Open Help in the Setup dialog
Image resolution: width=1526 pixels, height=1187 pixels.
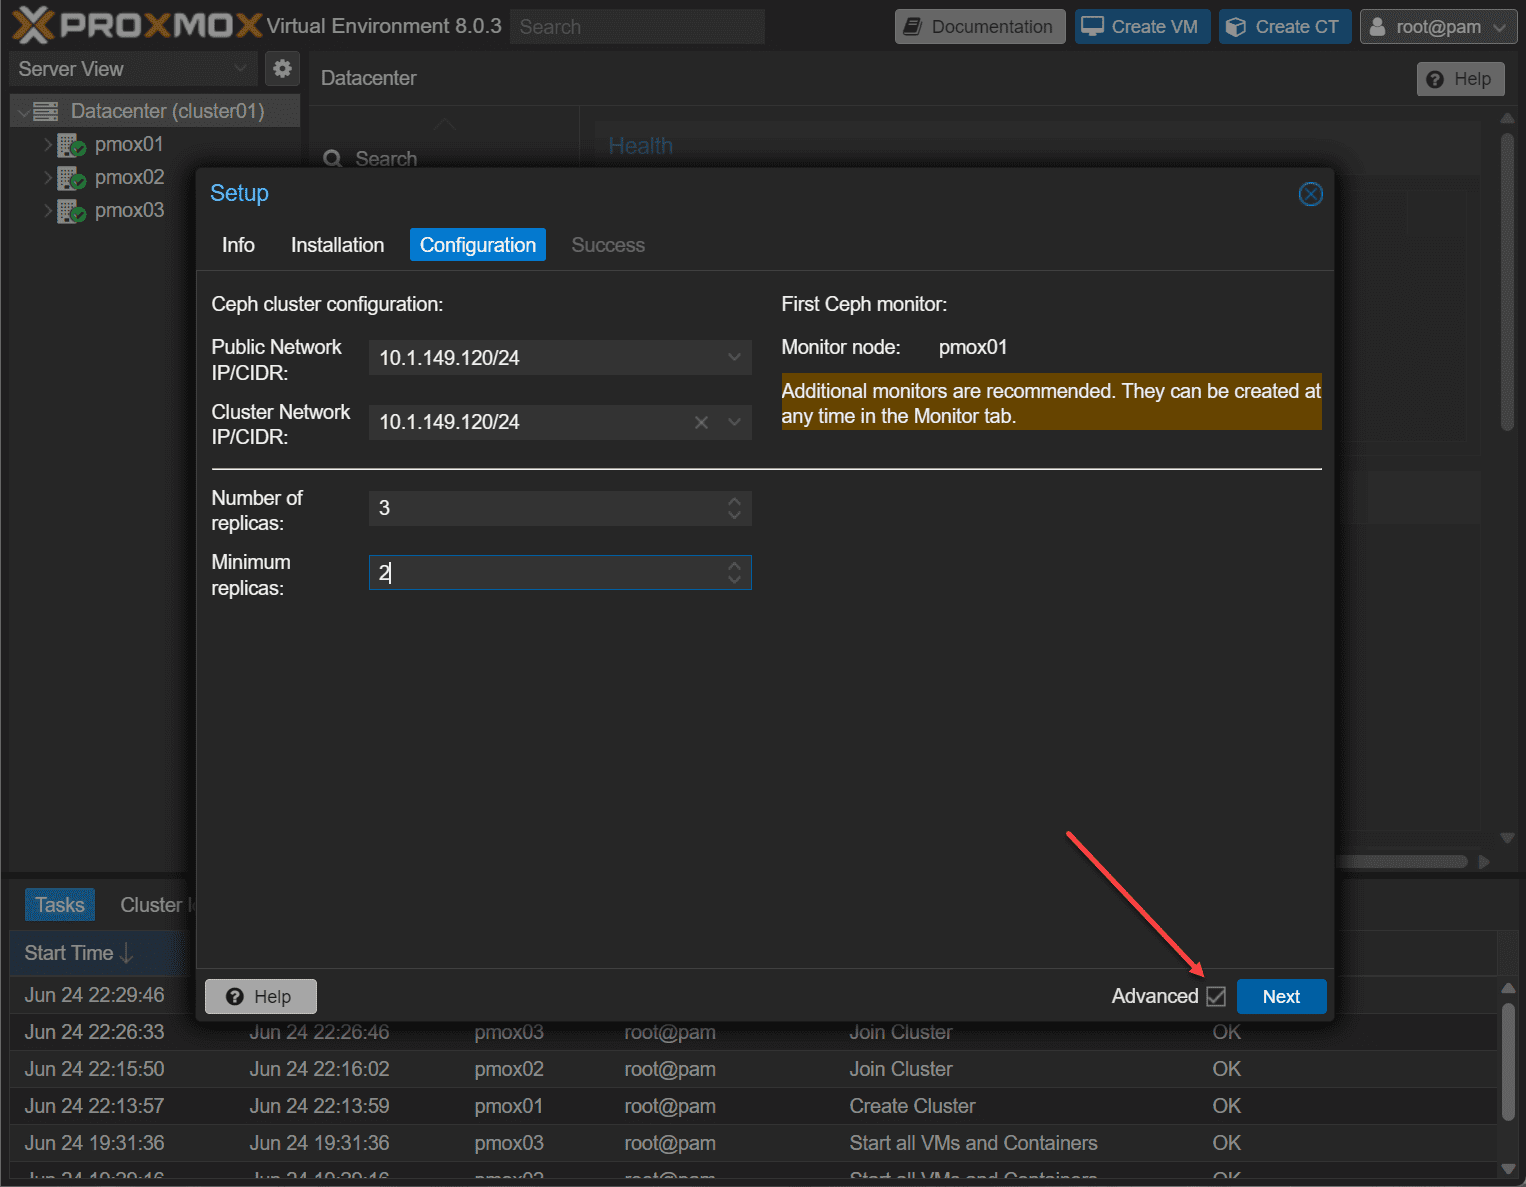pos(260,996)
